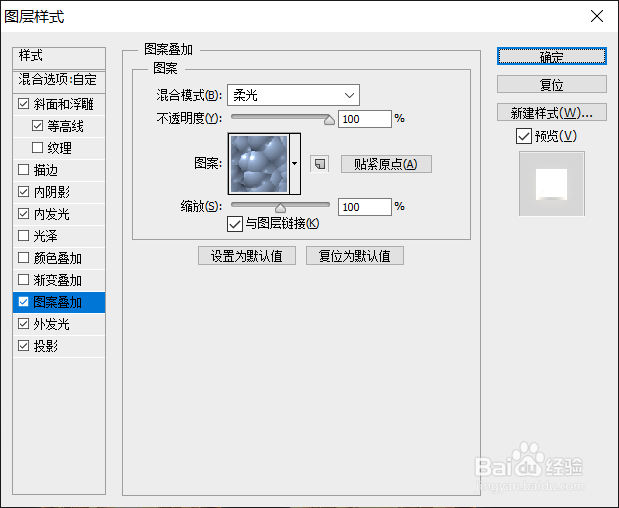This screenshot has height=508, width=619.
Task: Enable the 颜色叠加 checkbox
Action: click(23, 258)
